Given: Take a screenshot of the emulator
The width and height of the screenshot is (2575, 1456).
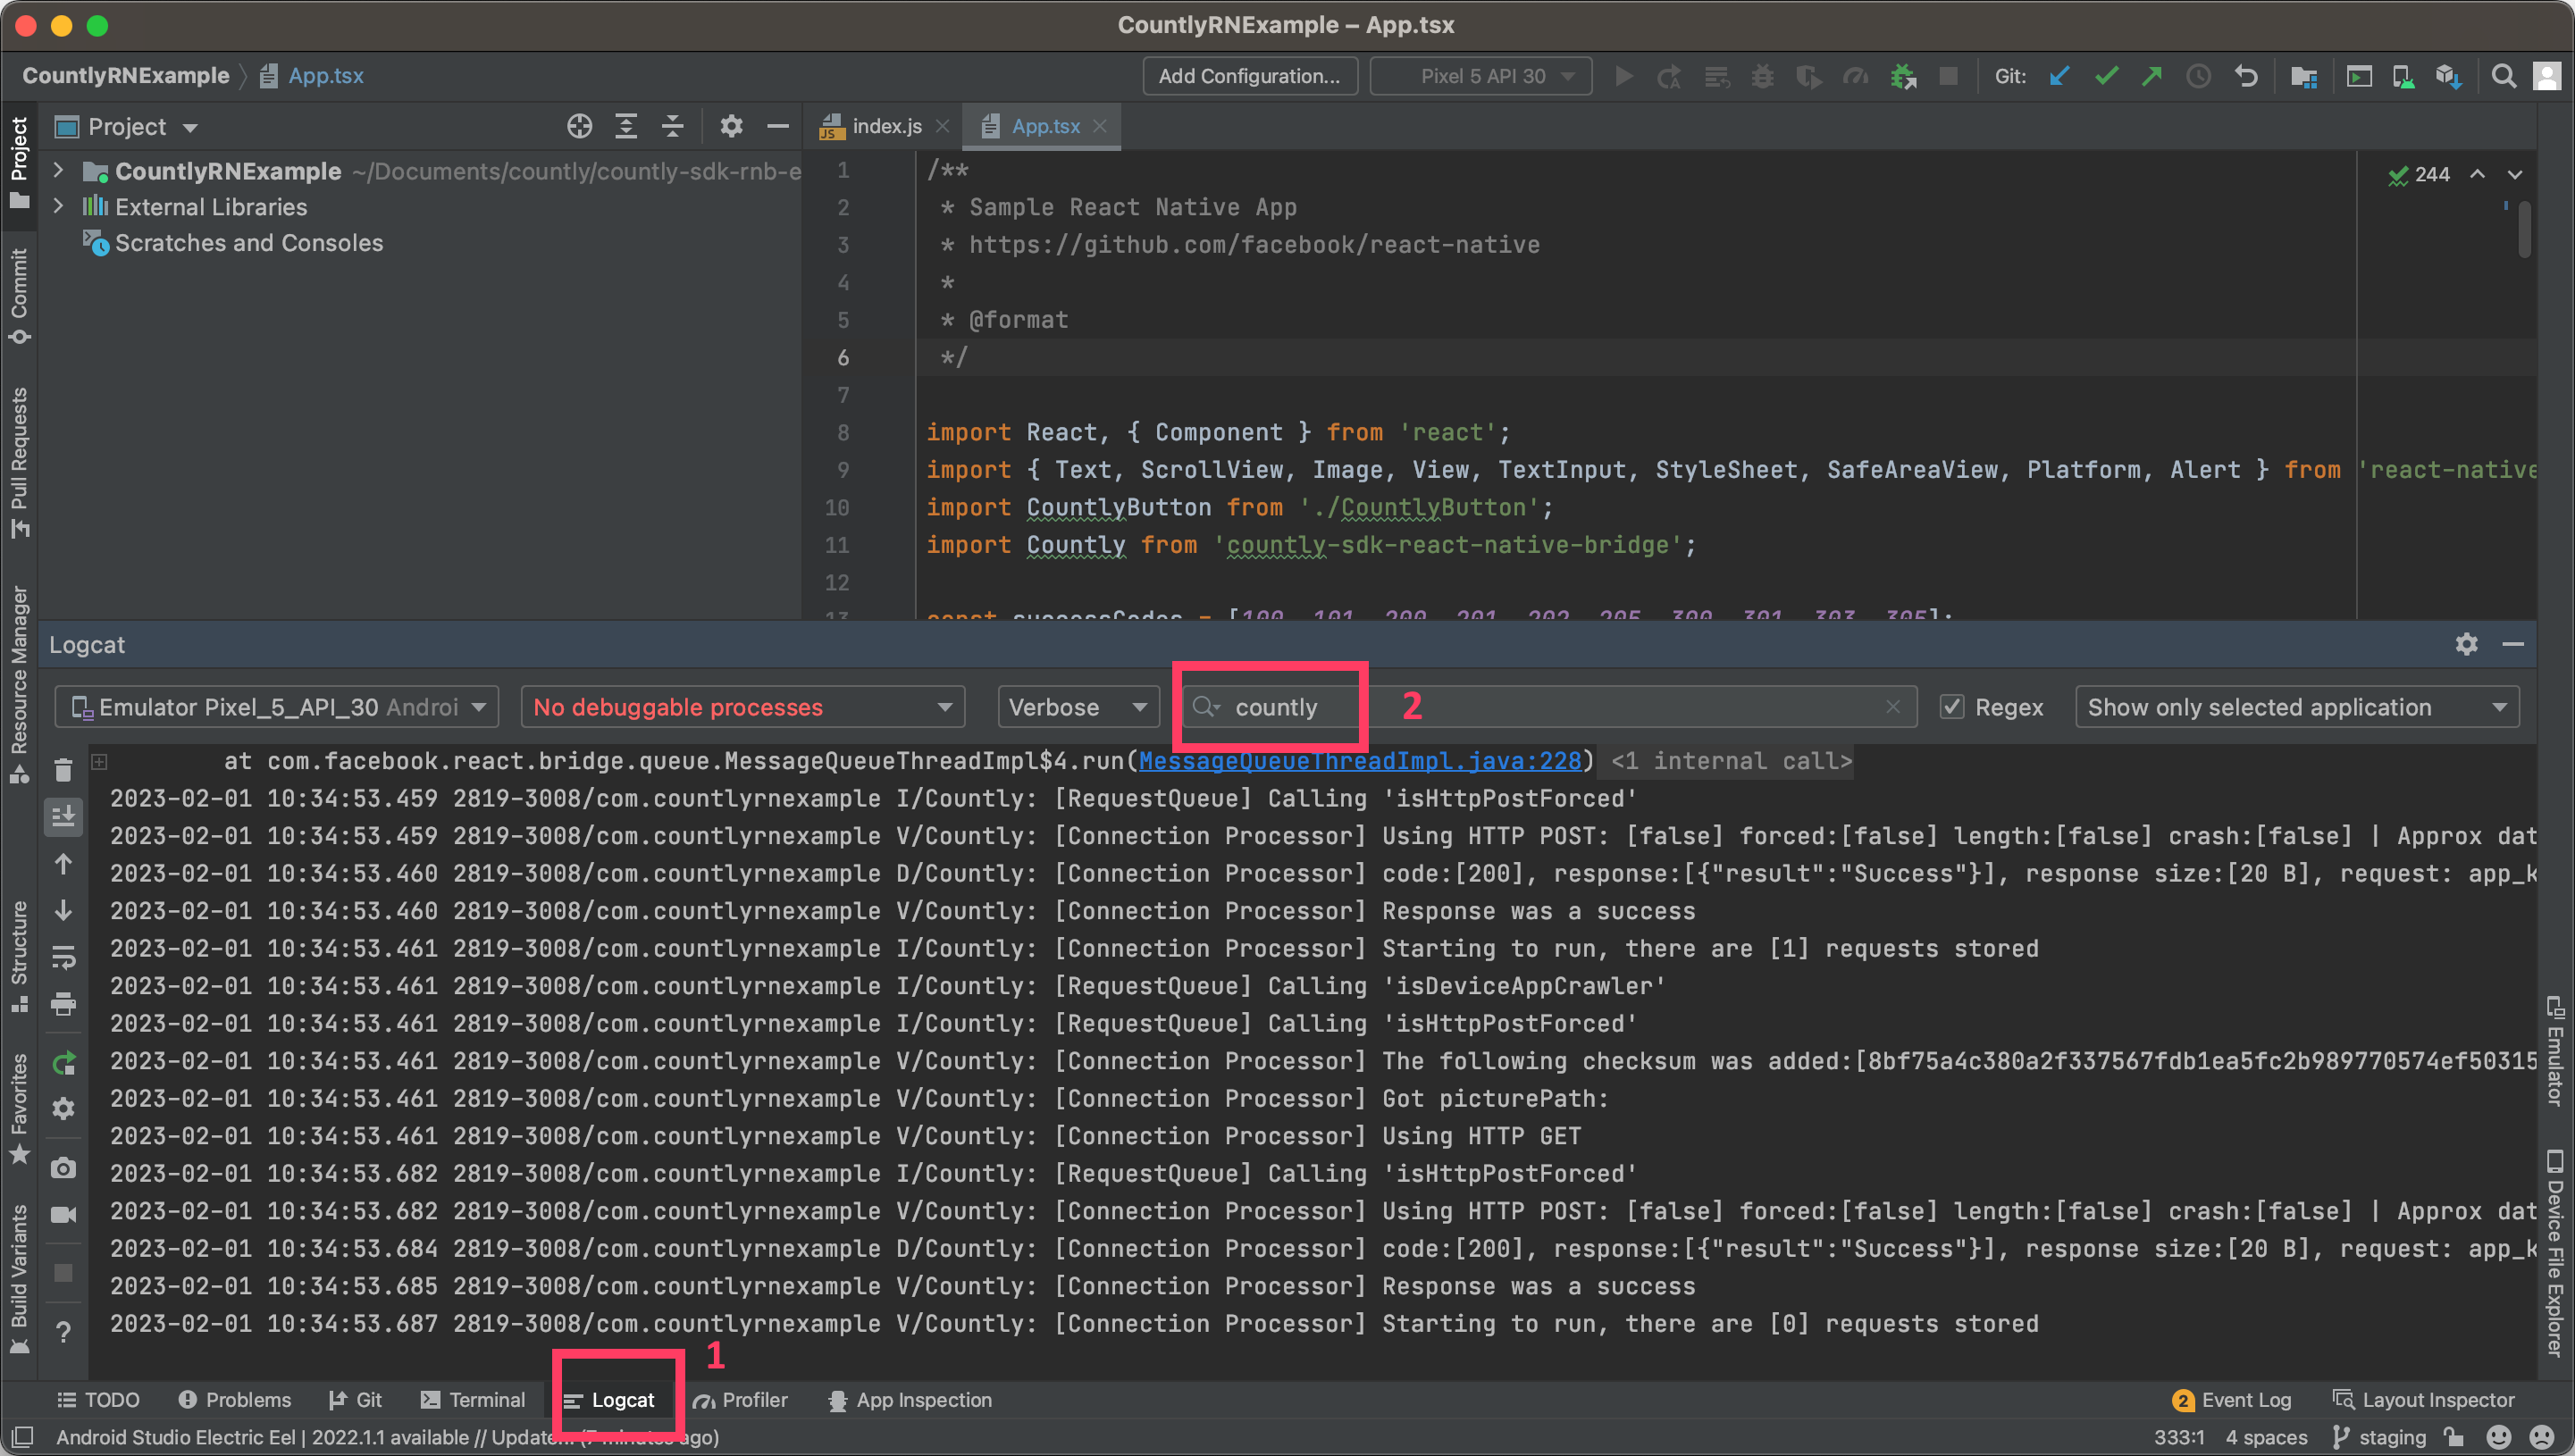Looking at the screenshot, I should [63, 1167].
